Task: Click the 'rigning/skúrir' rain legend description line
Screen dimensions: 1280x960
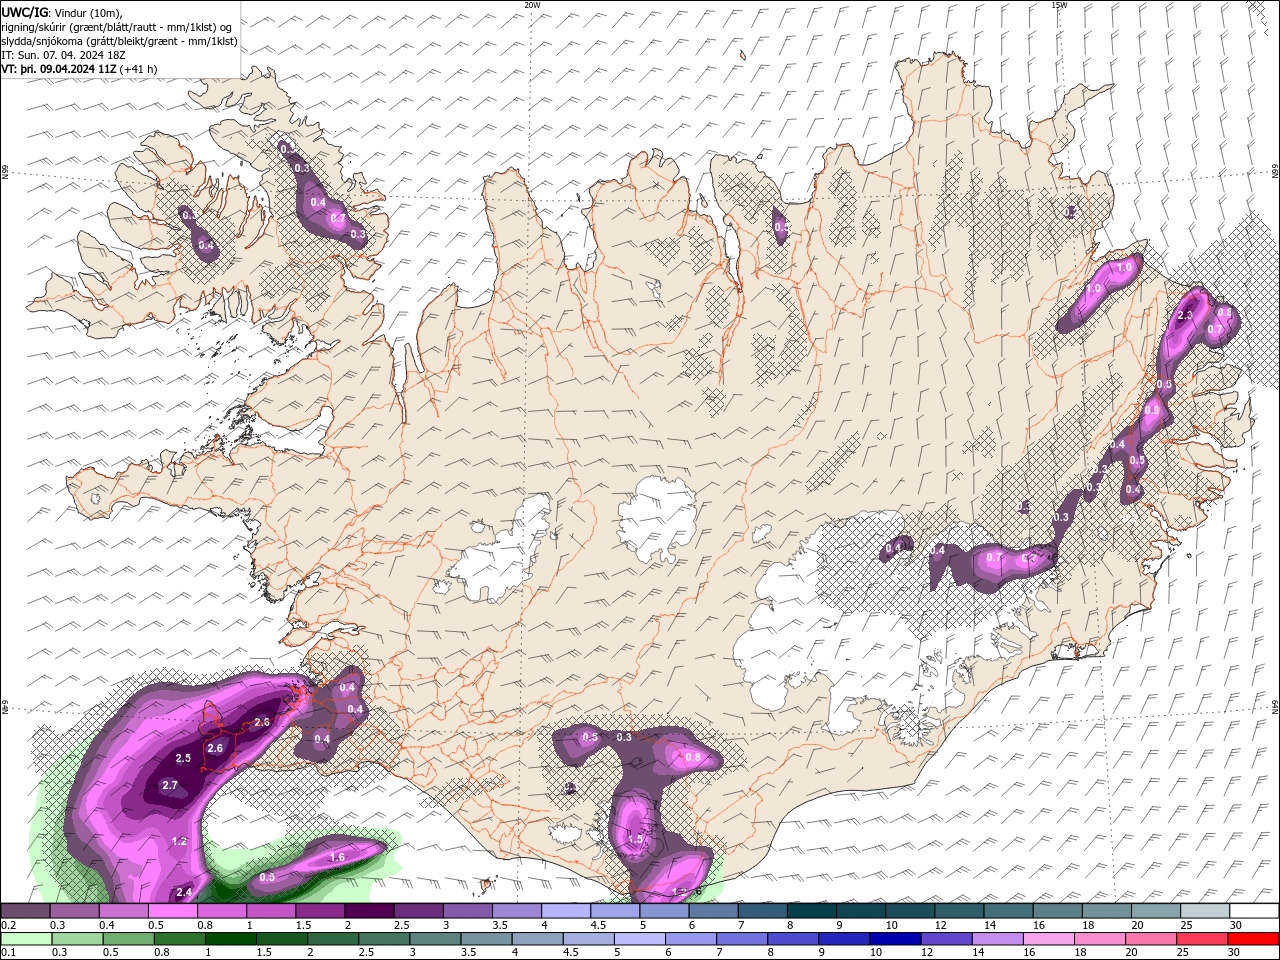Action: coord(117,27)
